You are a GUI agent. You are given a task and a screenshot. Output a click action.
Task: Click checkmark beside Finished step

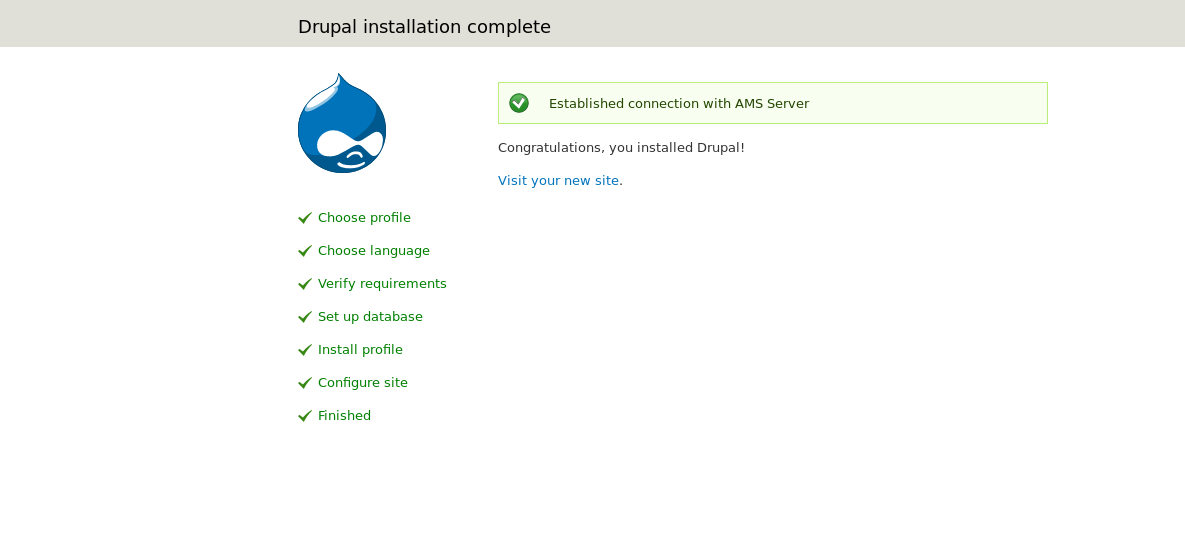305,416
